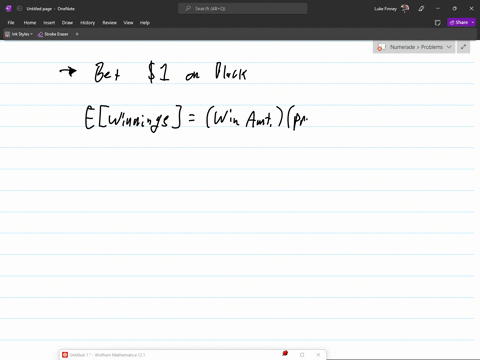Click the pen mode icon in title bar
The width and height of the screenshot is (480, 360).
(421, 9)
